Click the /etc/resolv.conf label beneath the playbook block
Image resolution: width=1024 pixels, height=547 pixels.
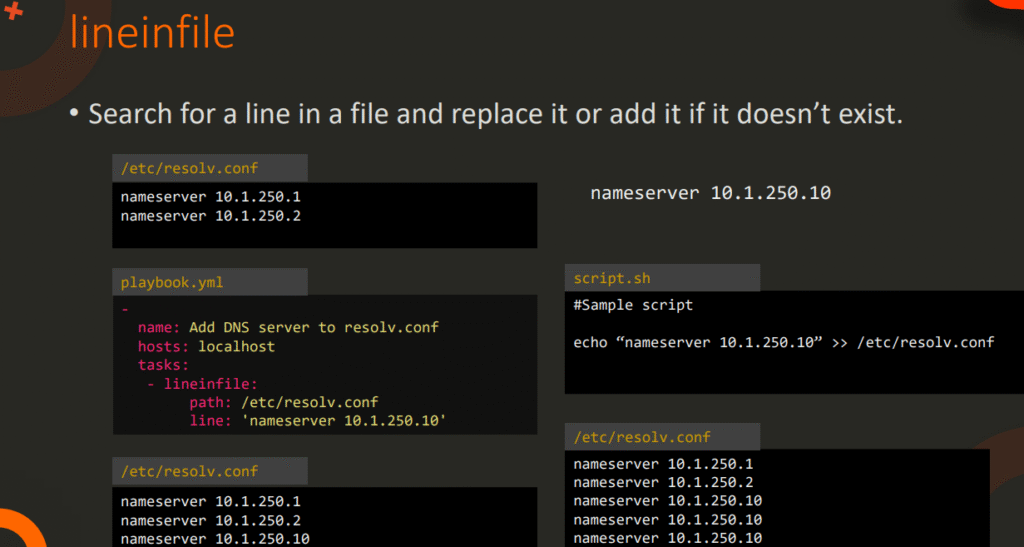190,471
